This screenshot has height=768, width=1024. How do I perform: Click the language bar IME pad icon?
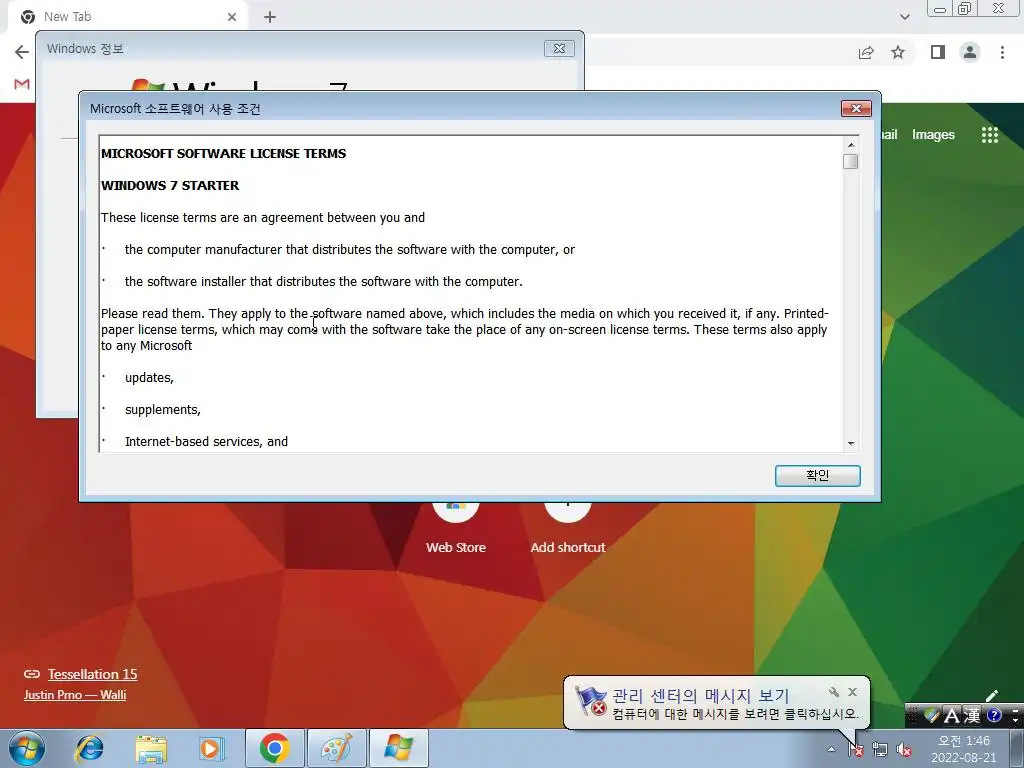(x=931, y=716)
